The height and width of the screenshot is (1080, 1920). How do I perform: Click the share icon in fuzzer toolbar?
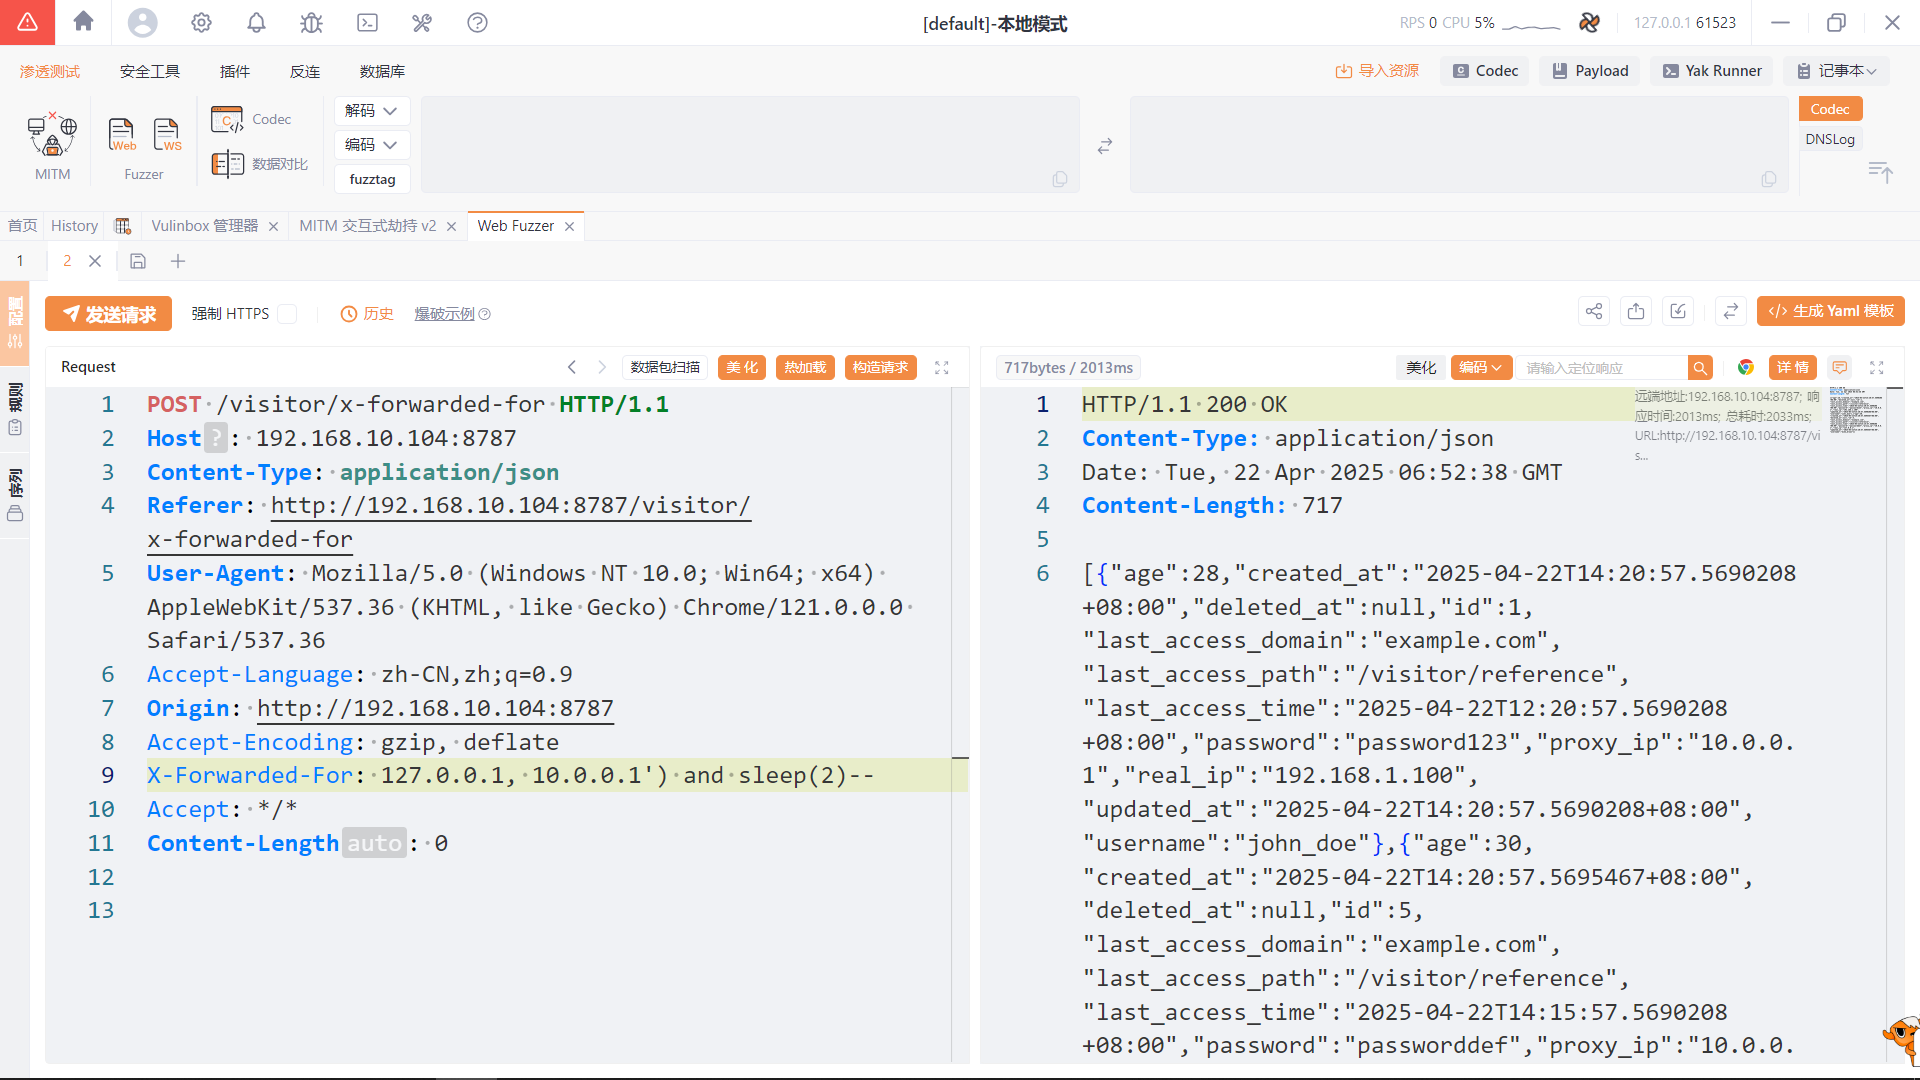point(1594,311)
